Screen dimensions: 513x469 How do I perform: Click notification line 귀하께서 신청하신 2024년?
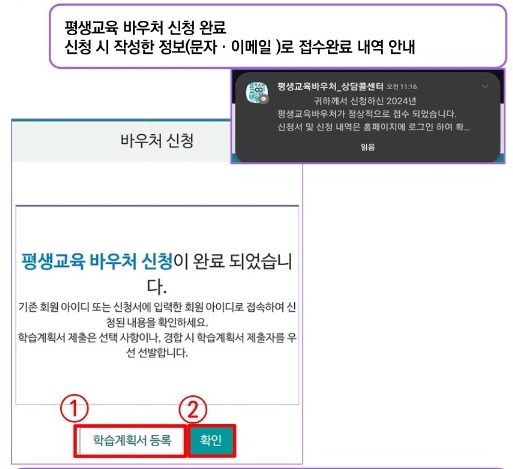pos(365,101)
